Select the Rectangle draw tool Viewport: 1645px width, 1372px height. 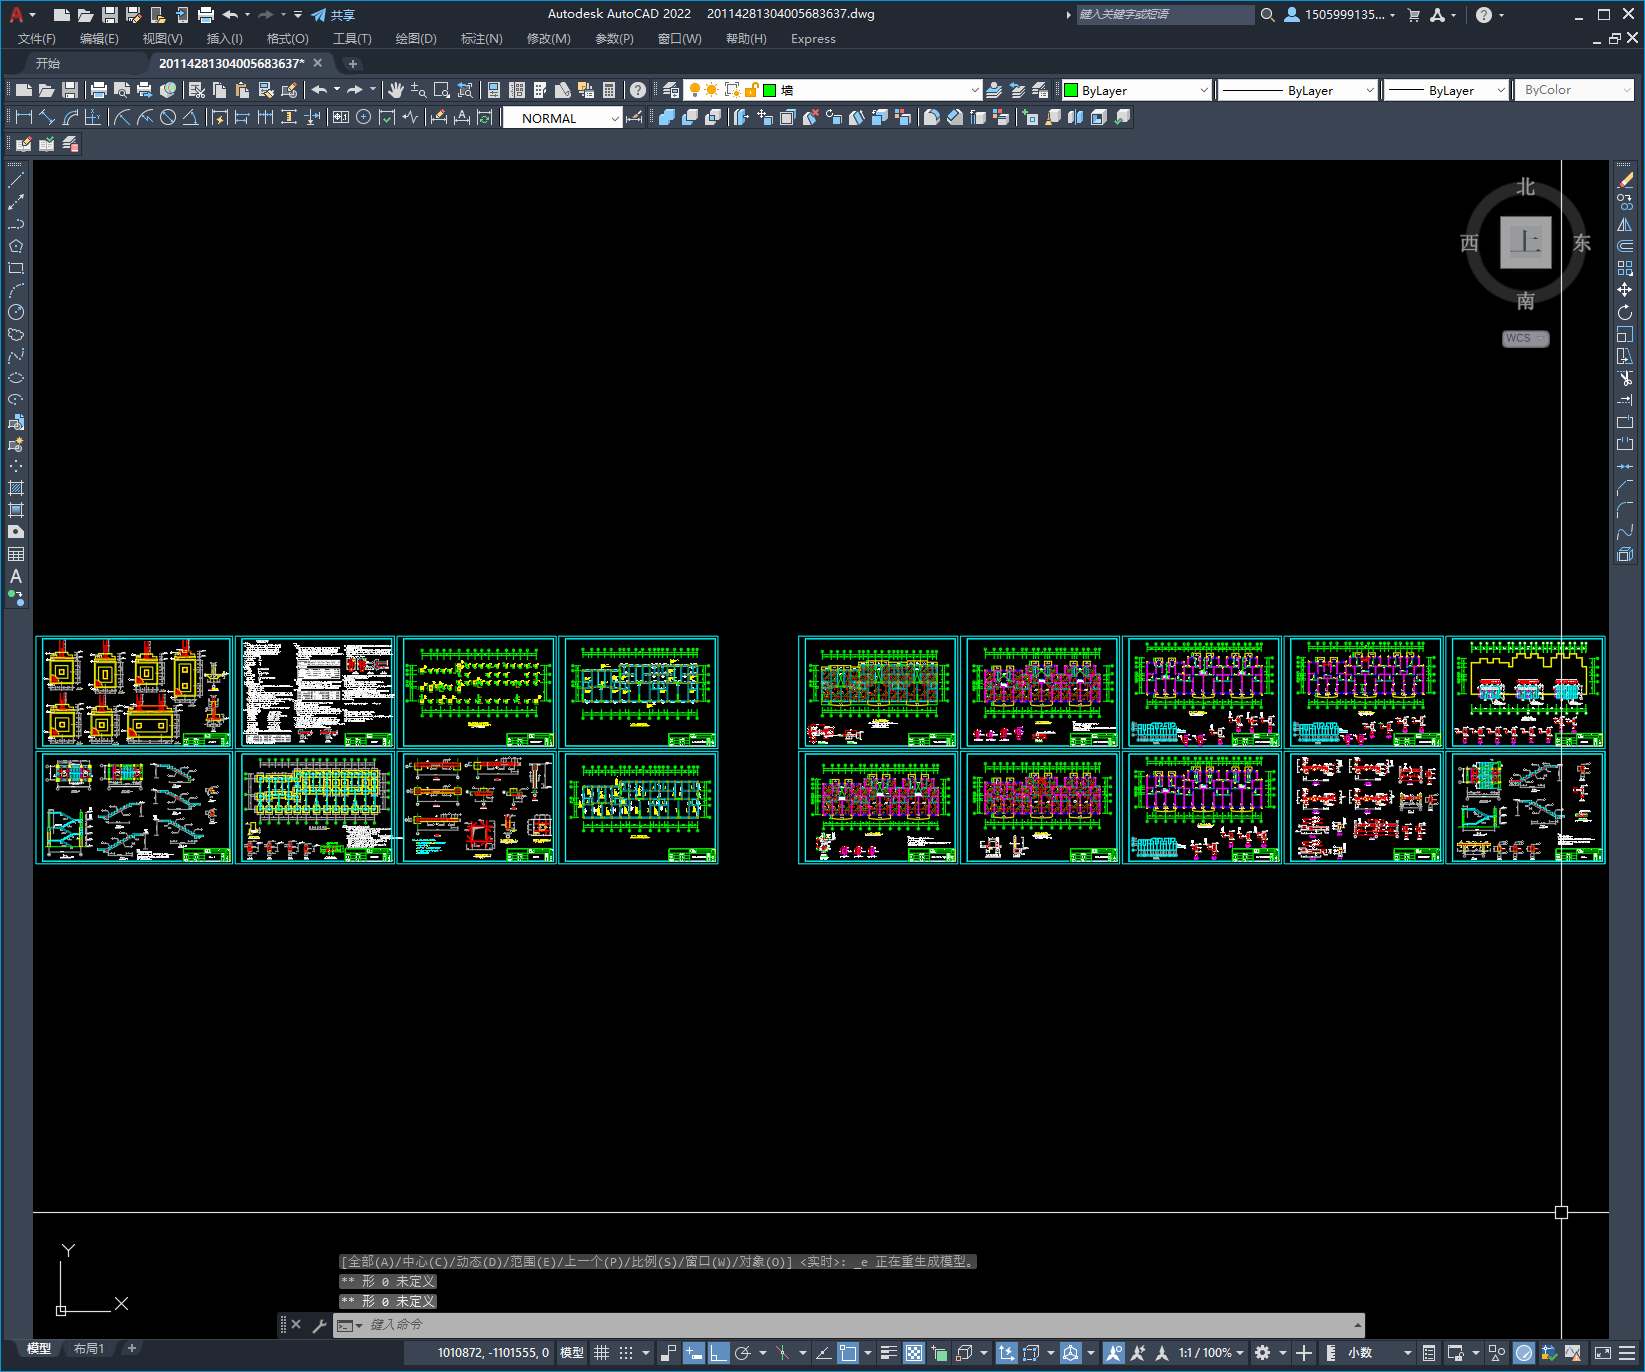coord(16,268)
